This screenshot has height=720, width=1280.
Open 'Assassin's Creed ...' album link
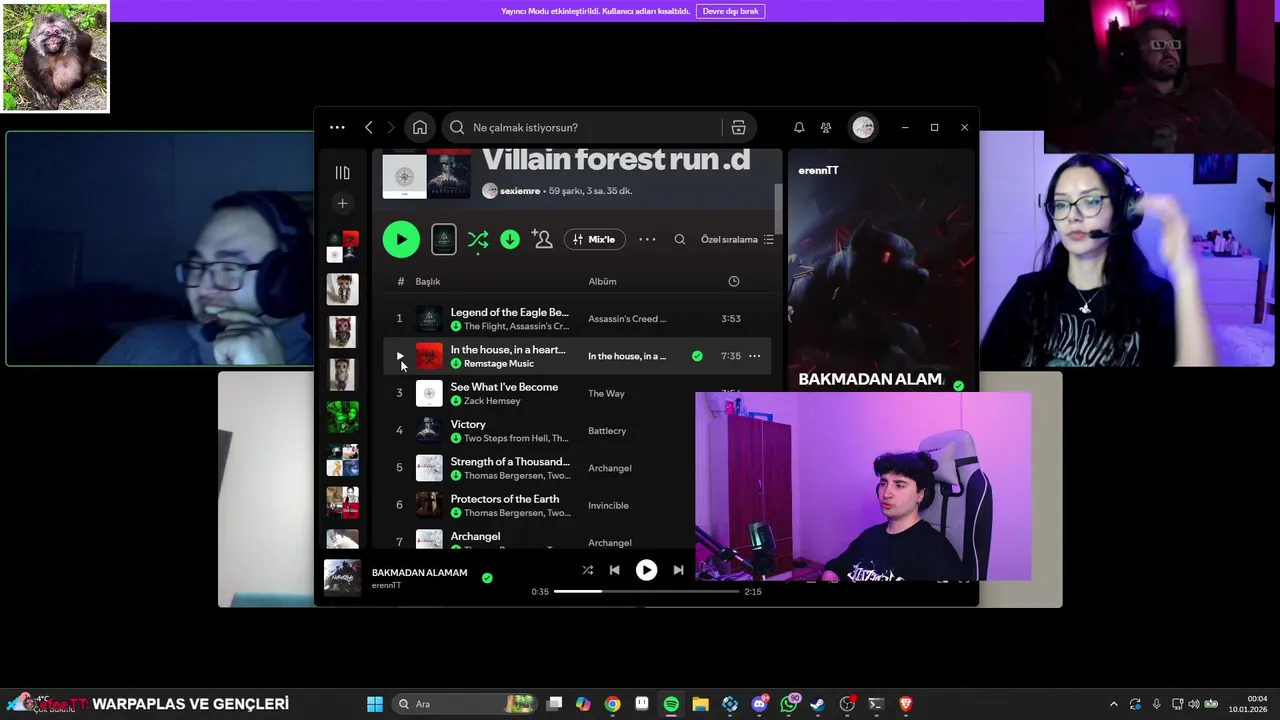(627, 319)
